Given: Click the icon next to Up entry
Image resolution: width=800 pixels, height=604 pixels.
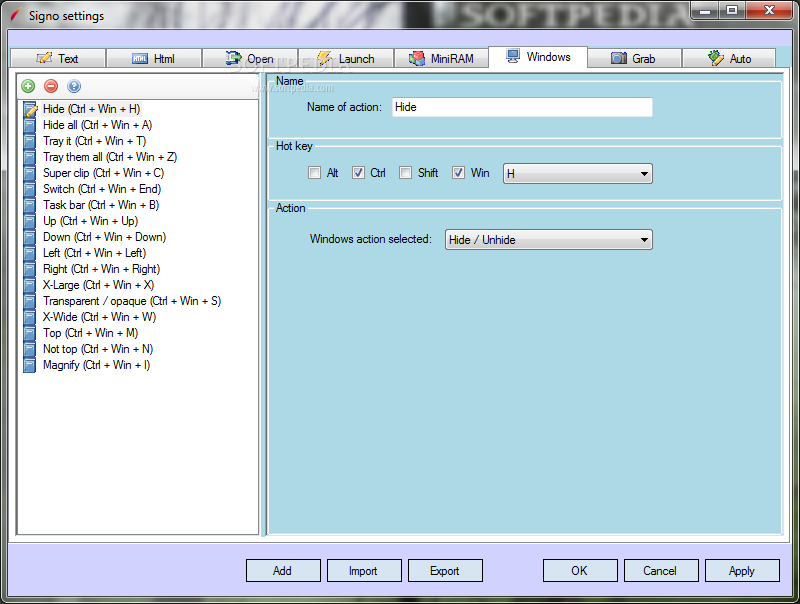Looking at the screenshot, I should click(30, 221).
